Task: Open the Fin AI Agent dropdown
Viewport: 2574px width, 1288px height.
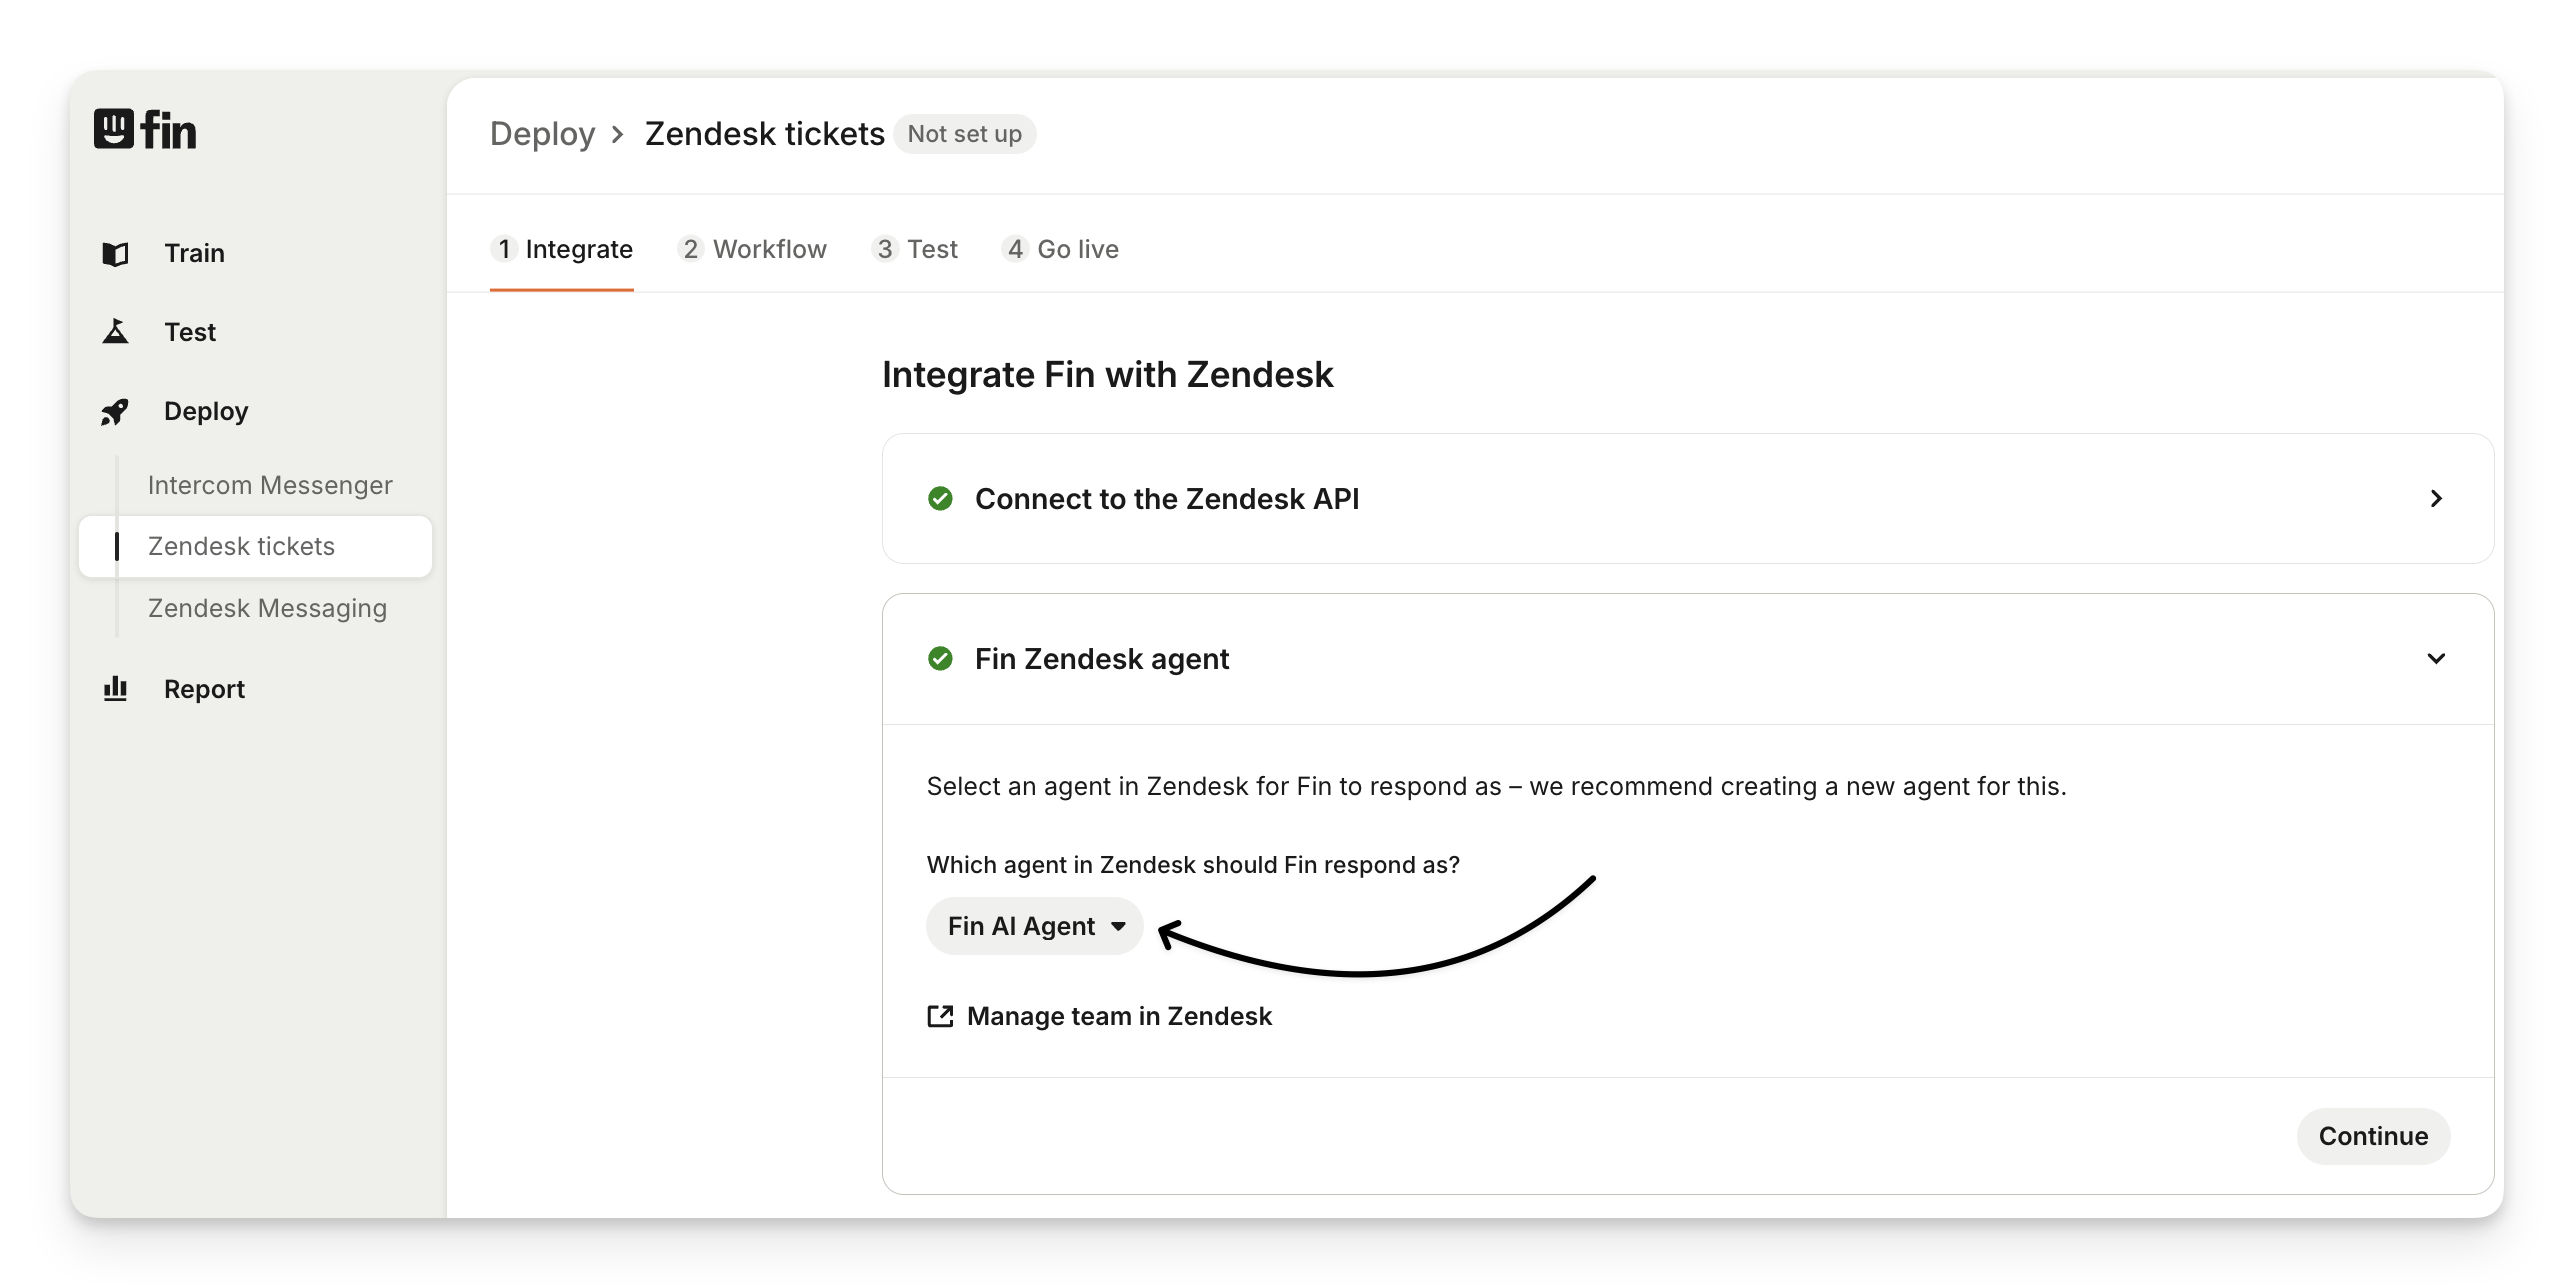Action: click(x=1035, y=927)
